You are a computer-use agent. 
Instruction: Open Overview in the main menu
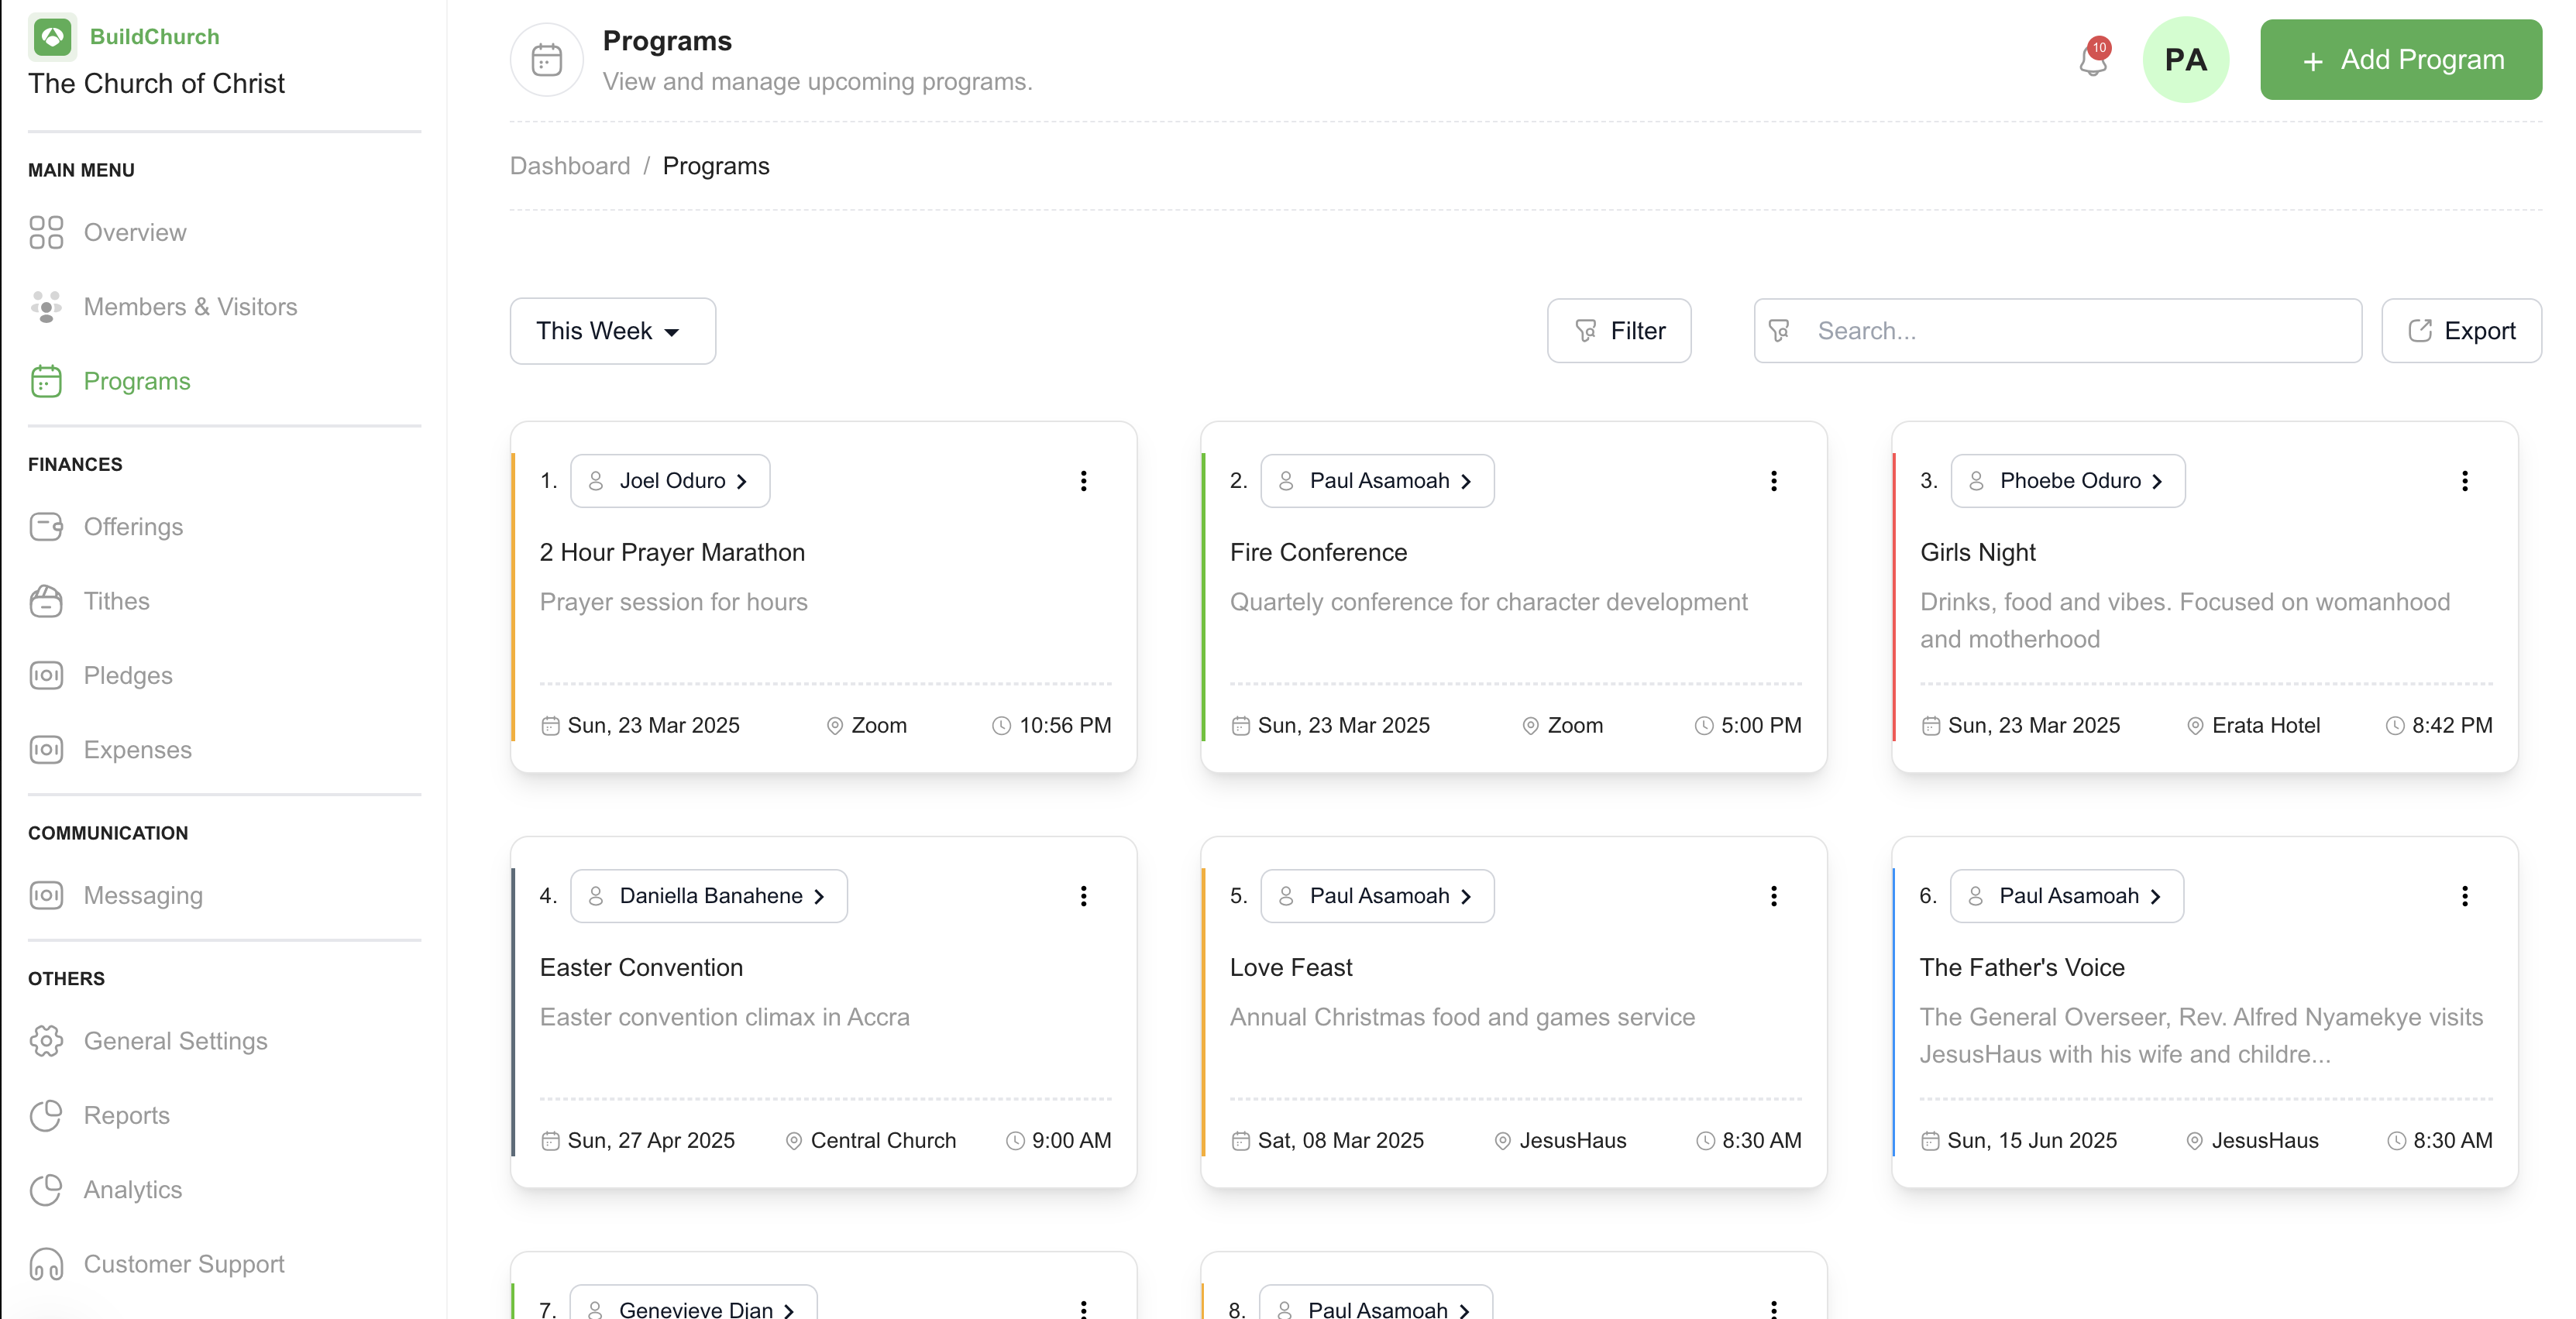[134, 232]
